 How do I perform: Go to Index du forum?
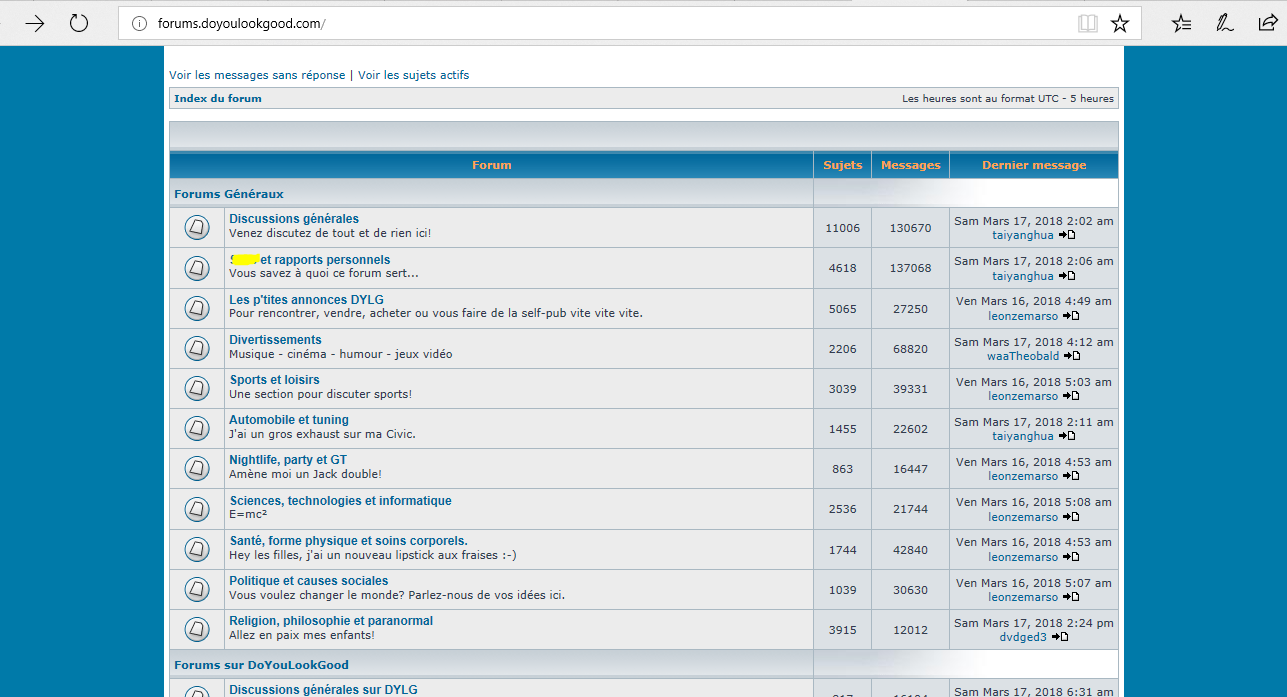click(x=218, y=98)
